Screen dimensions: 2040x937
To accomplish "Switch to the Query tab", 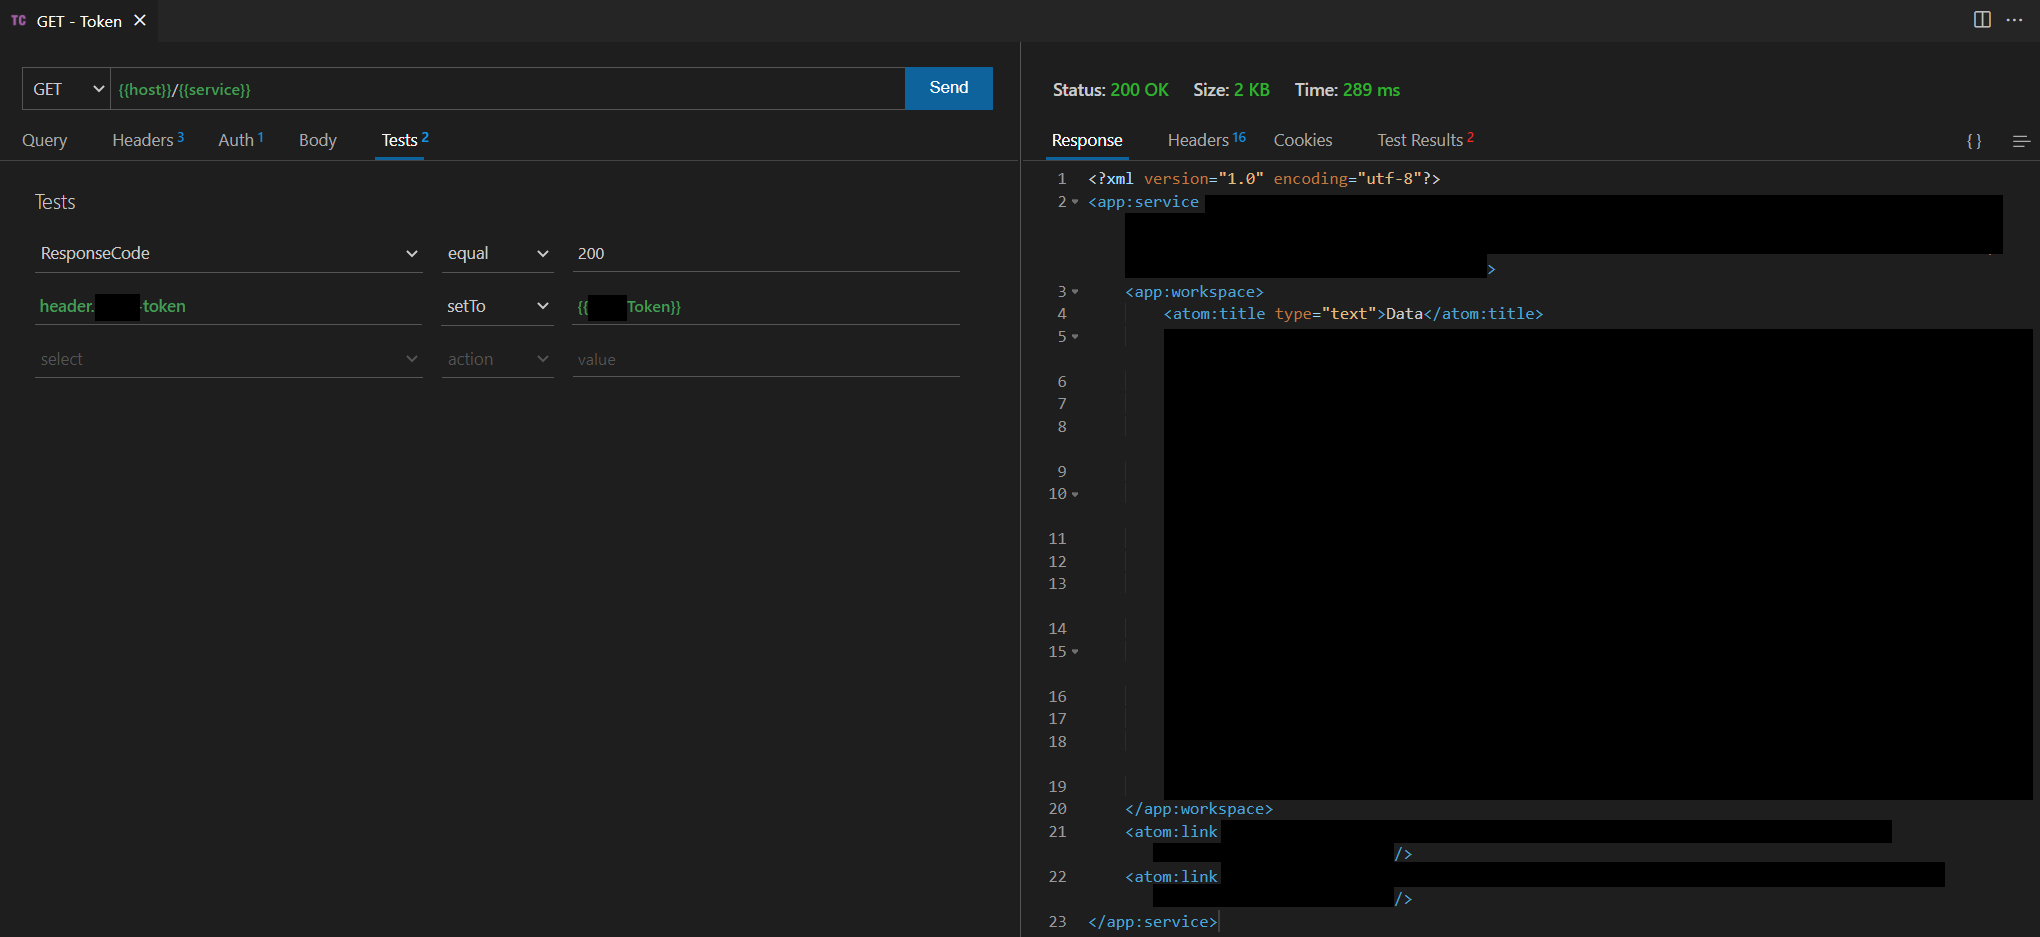I will click(44, 140).
